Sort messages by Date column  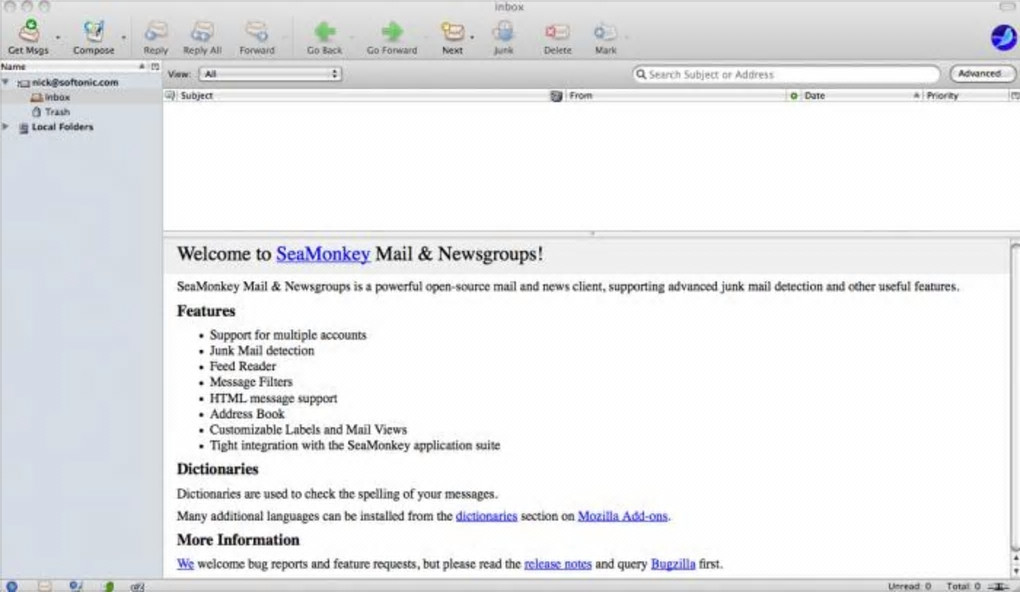tap(861, 96)
